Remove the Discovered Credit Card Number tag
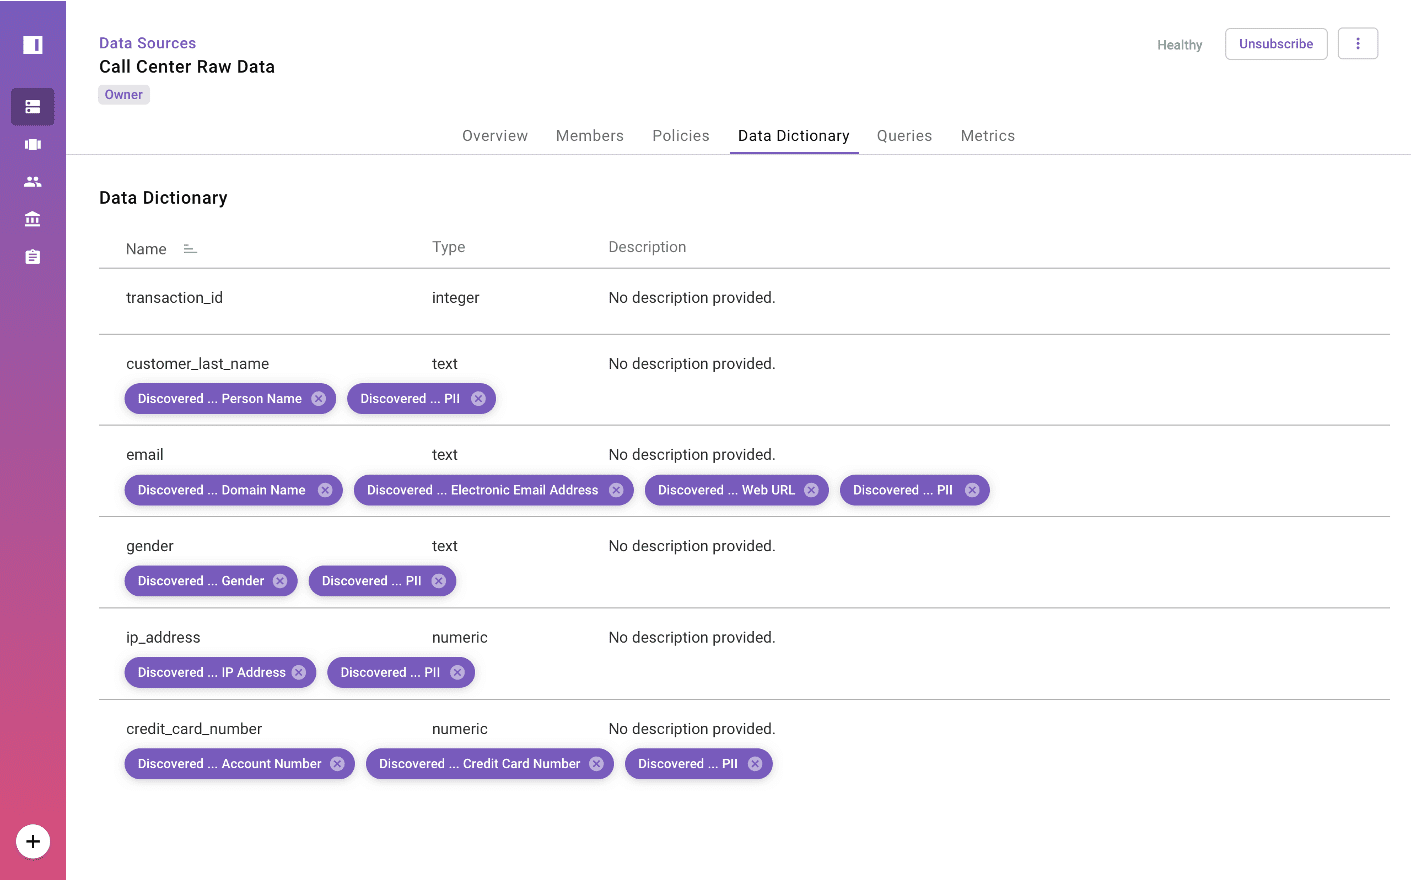1412x880 pixels. coord(596,764)
